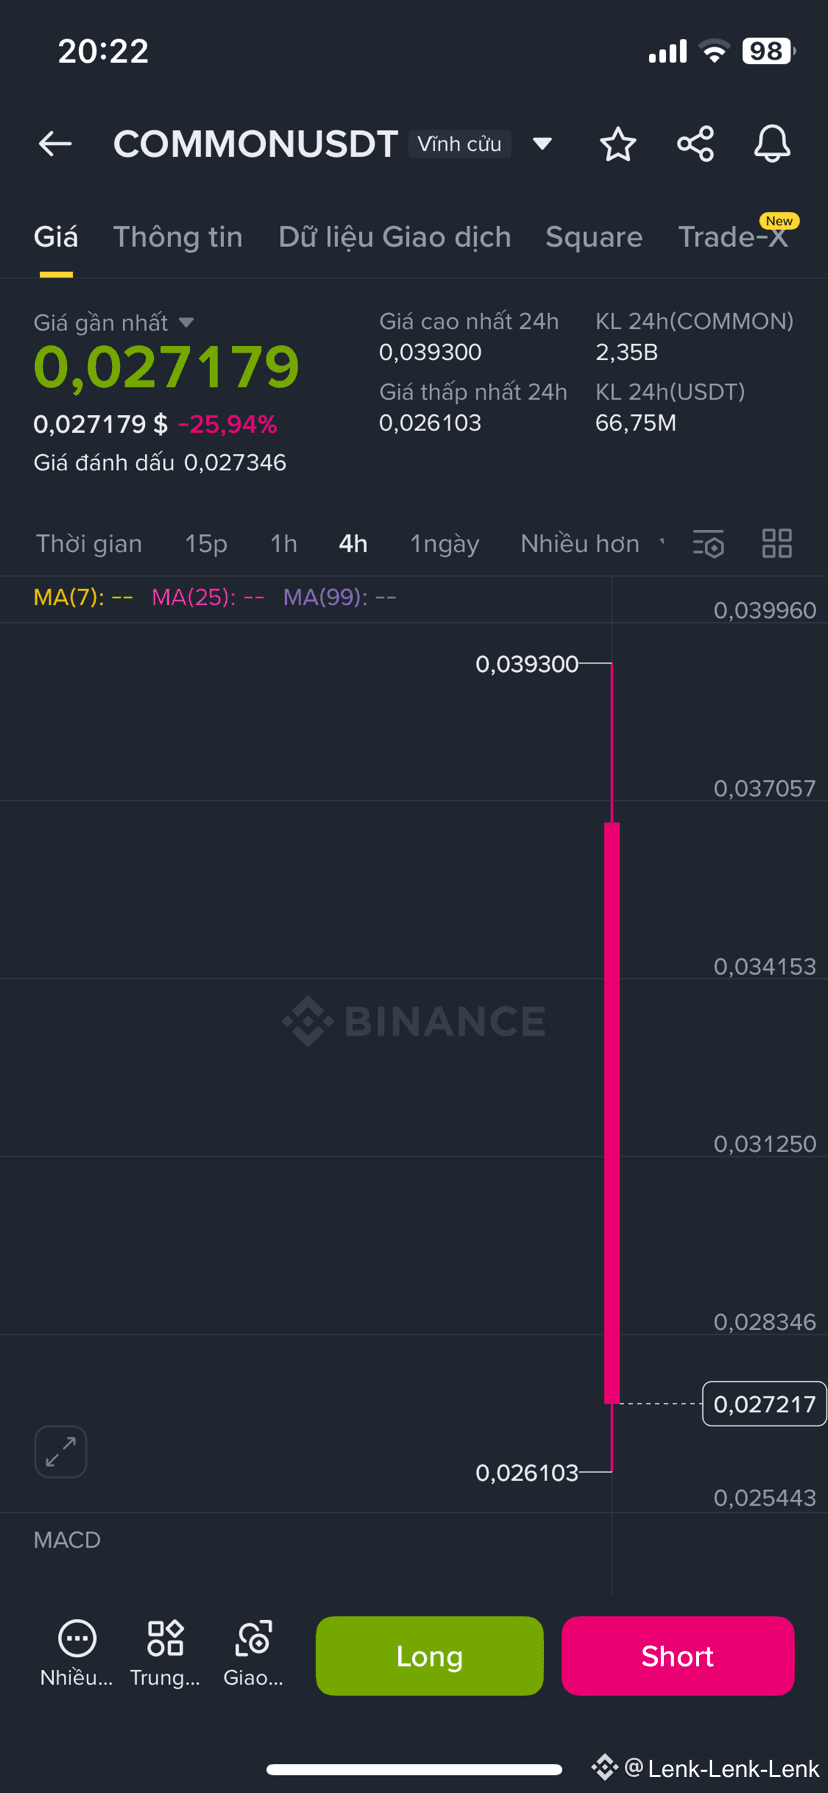Expand the Giá gần nhất price dropdown
The height and width of the screenshot is (1793, 828).
(186, 323)
